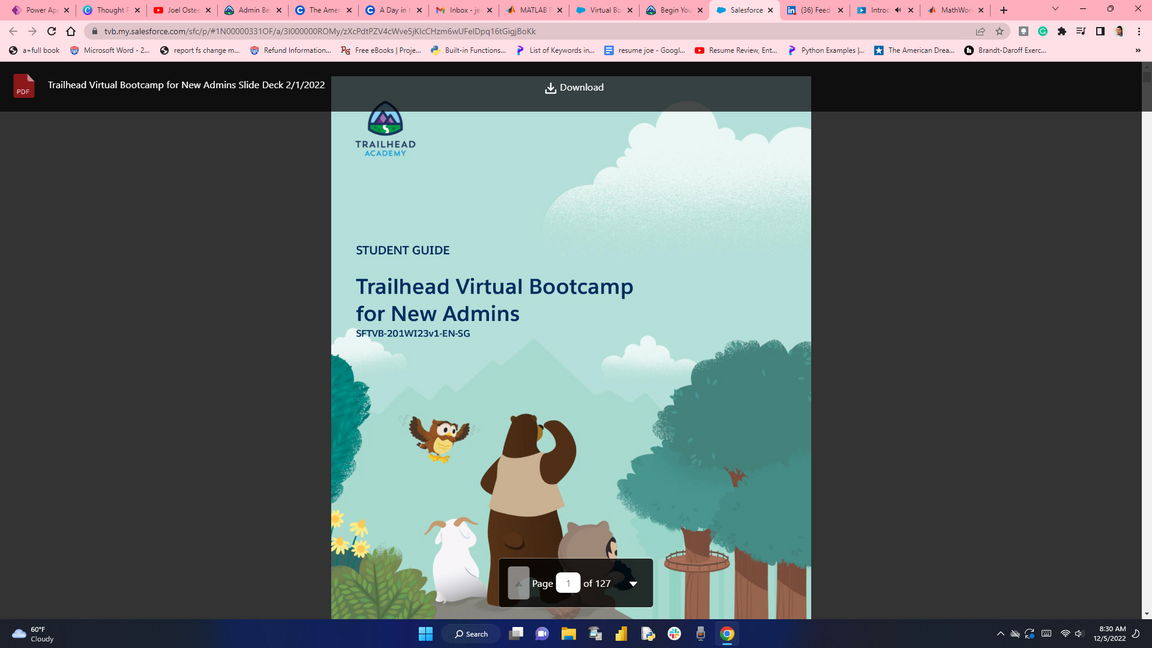Viewport: 1152px width, 648px height.
Task: Open File Explorer from taskbar
Action: pyautogui.click(x=569, y=634)
